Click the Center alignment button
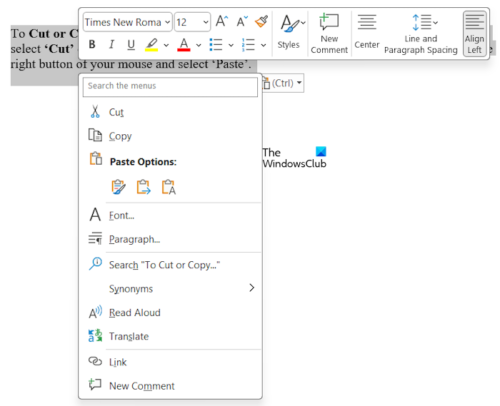 (367, 33)
